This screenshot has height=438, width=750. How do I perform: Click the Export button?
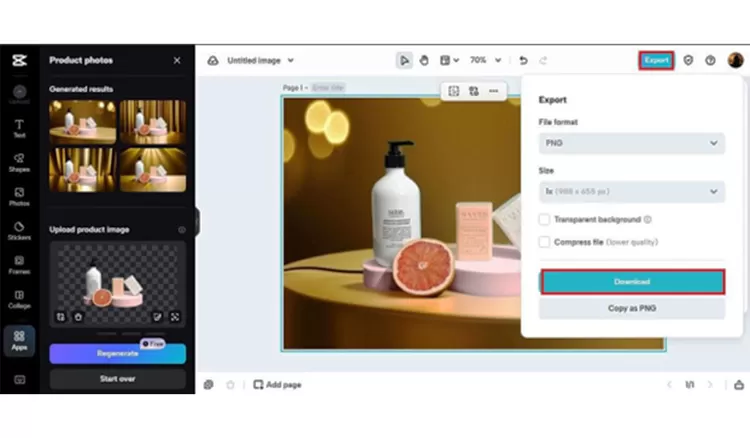(x=656, y=60)
